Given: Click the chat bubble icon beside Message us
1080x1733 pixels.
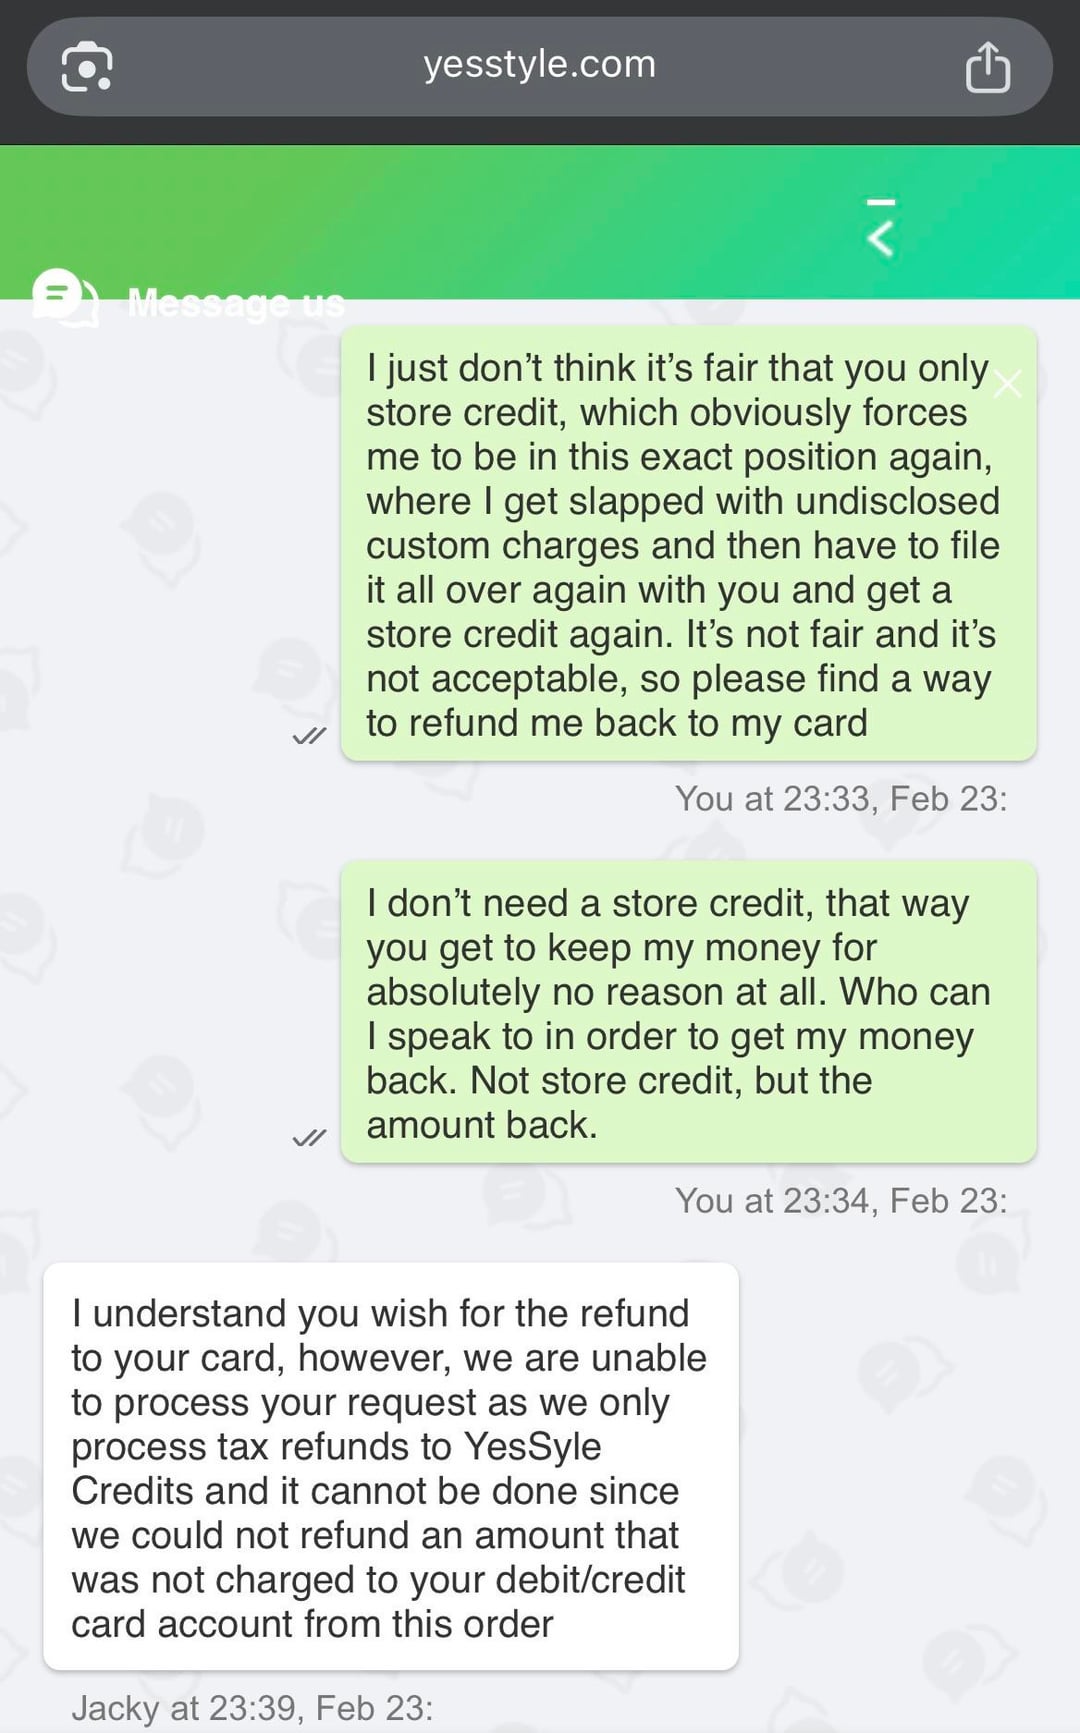Looking at the screenshot, I should (64, 298).
